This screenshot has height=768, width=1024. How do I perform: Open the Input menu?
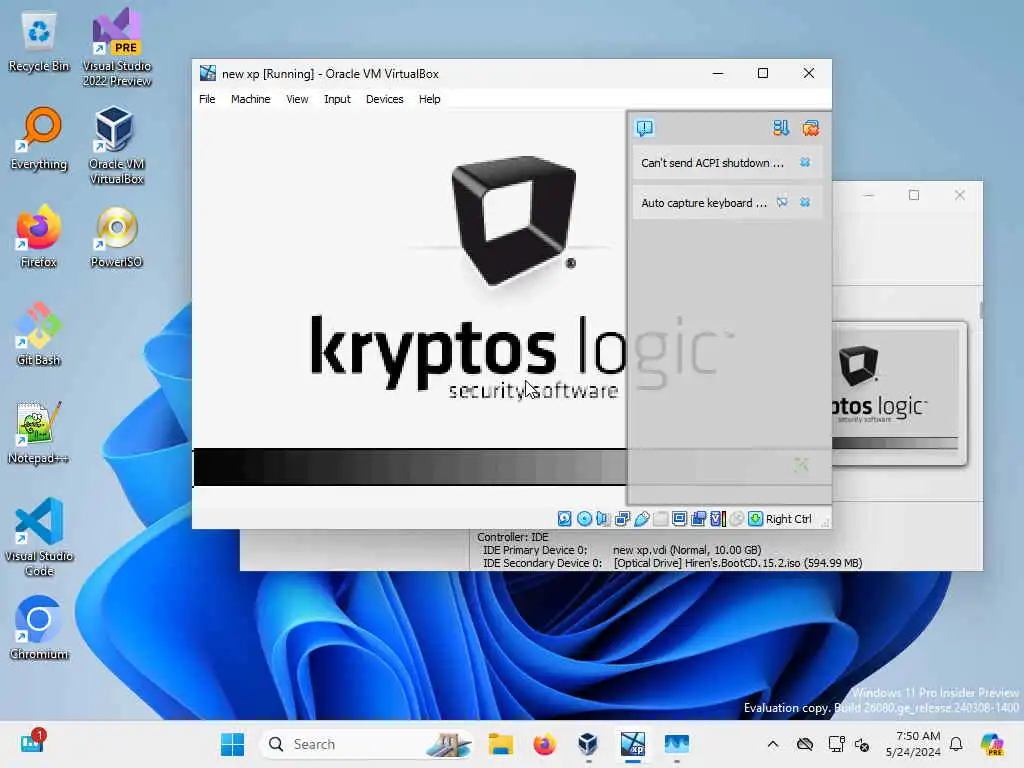coord(337,99)
